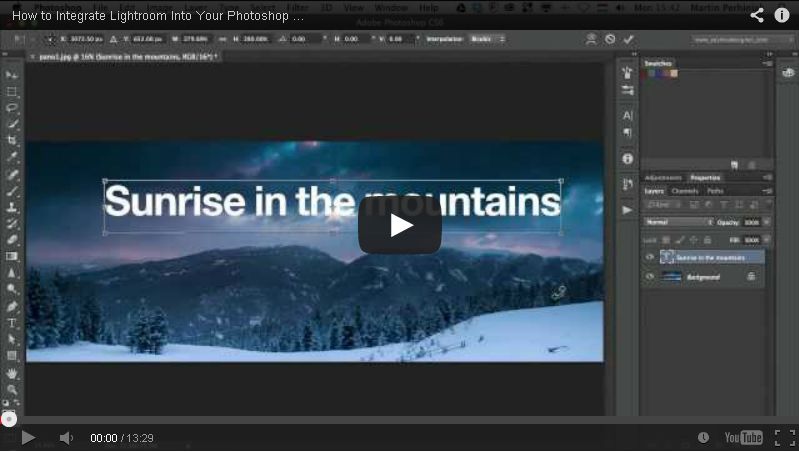Open the Fill slider arrow
Image resolution: width=799 pixels, height=452 pixels.
767,240
